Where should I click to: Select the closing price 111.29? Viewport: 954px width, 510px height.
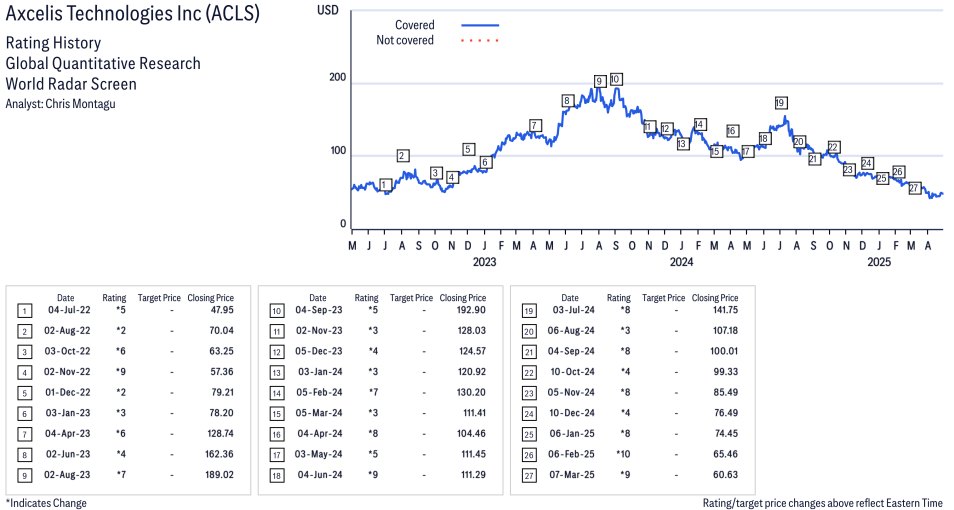point(473,475)
